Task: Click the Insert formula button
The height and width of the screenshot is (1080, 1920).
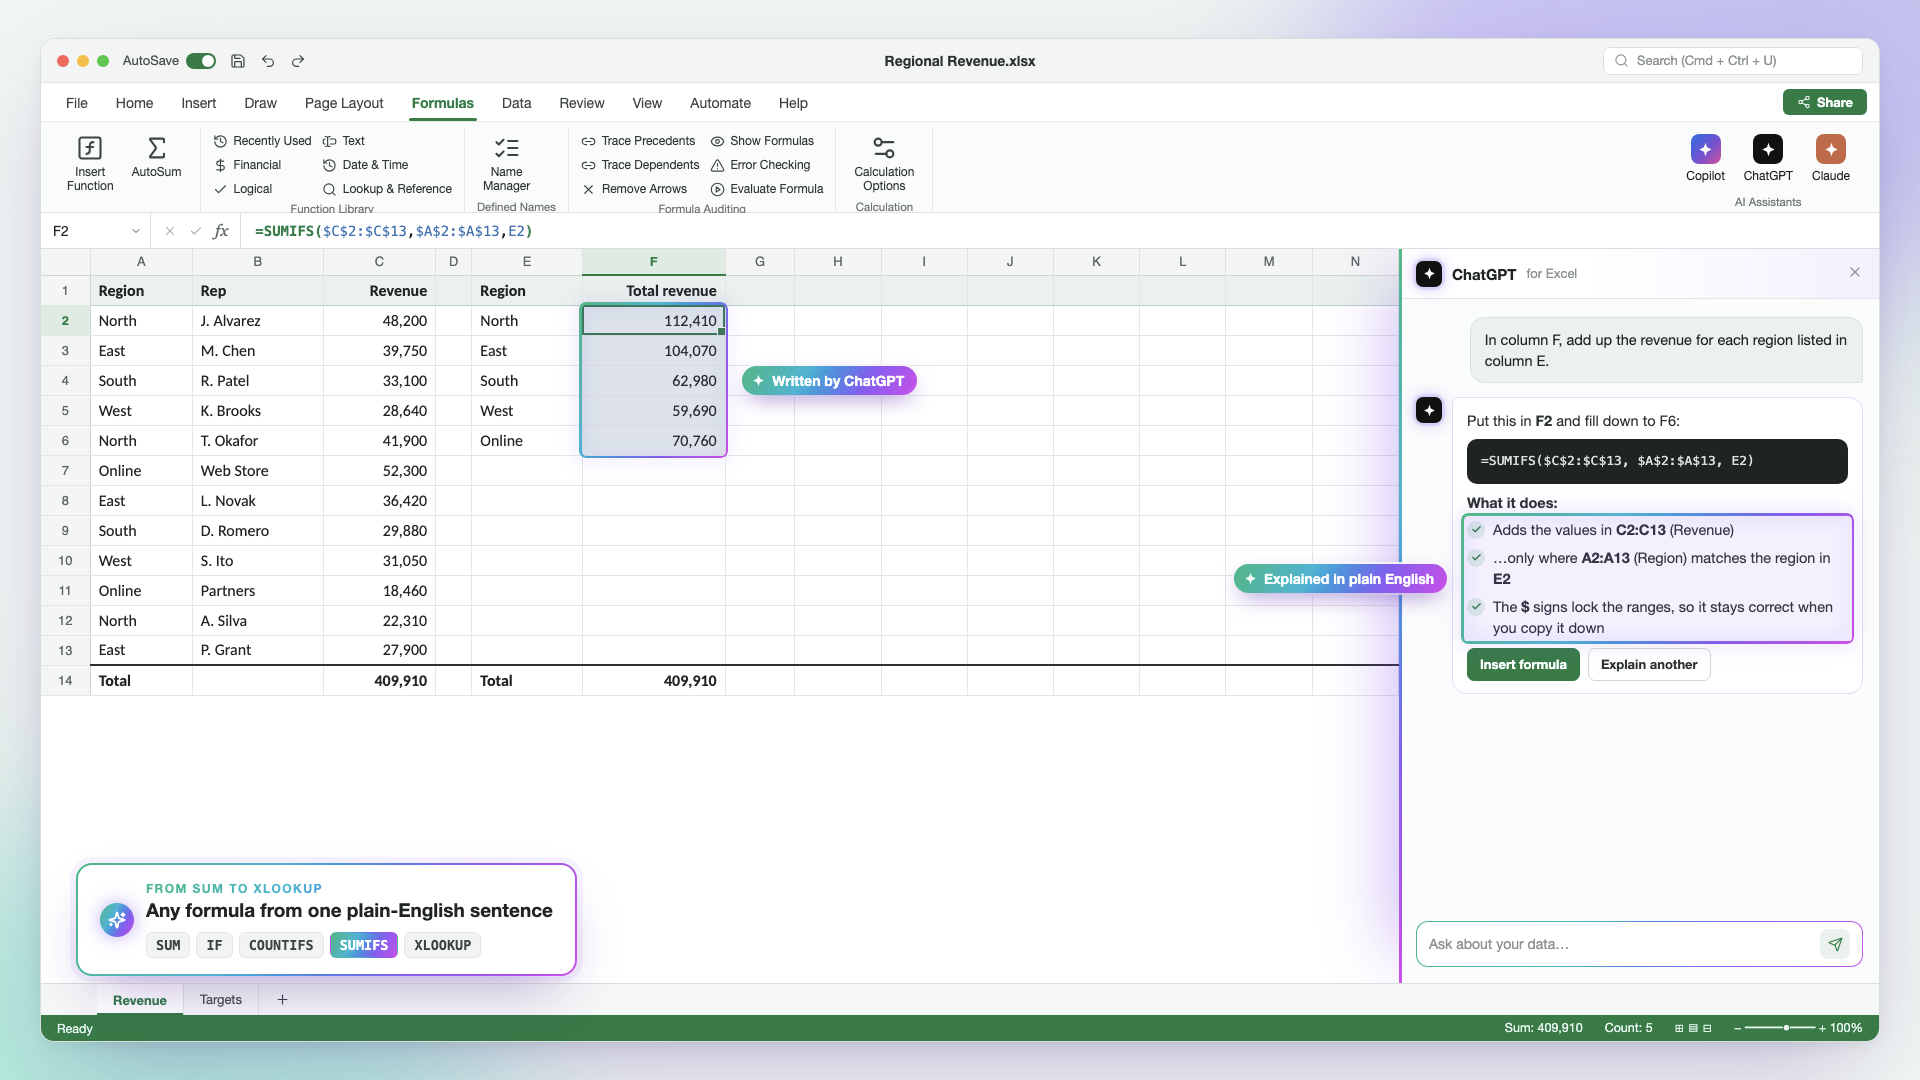Action: click(x=1523, y=664)
